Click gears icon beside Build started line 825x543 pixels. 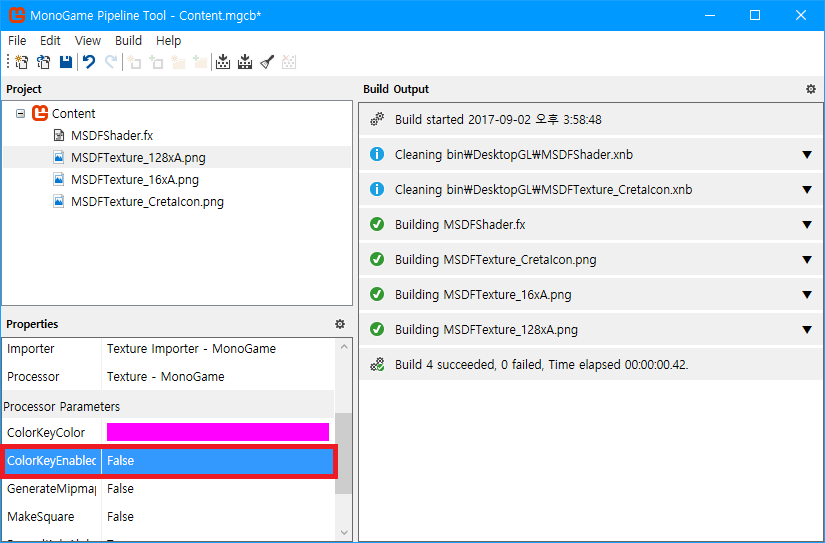[377, 119]
